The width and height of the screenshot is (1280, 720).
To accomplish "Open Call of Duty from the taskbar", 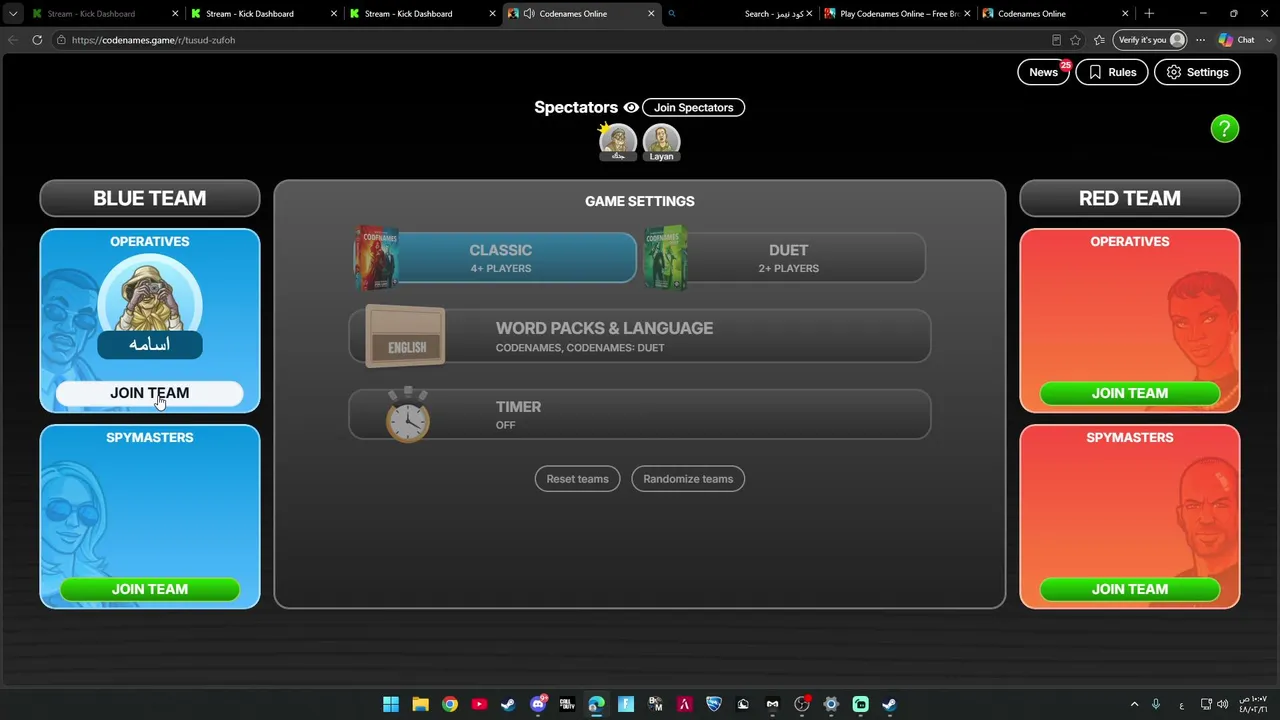I will [567, 704].
